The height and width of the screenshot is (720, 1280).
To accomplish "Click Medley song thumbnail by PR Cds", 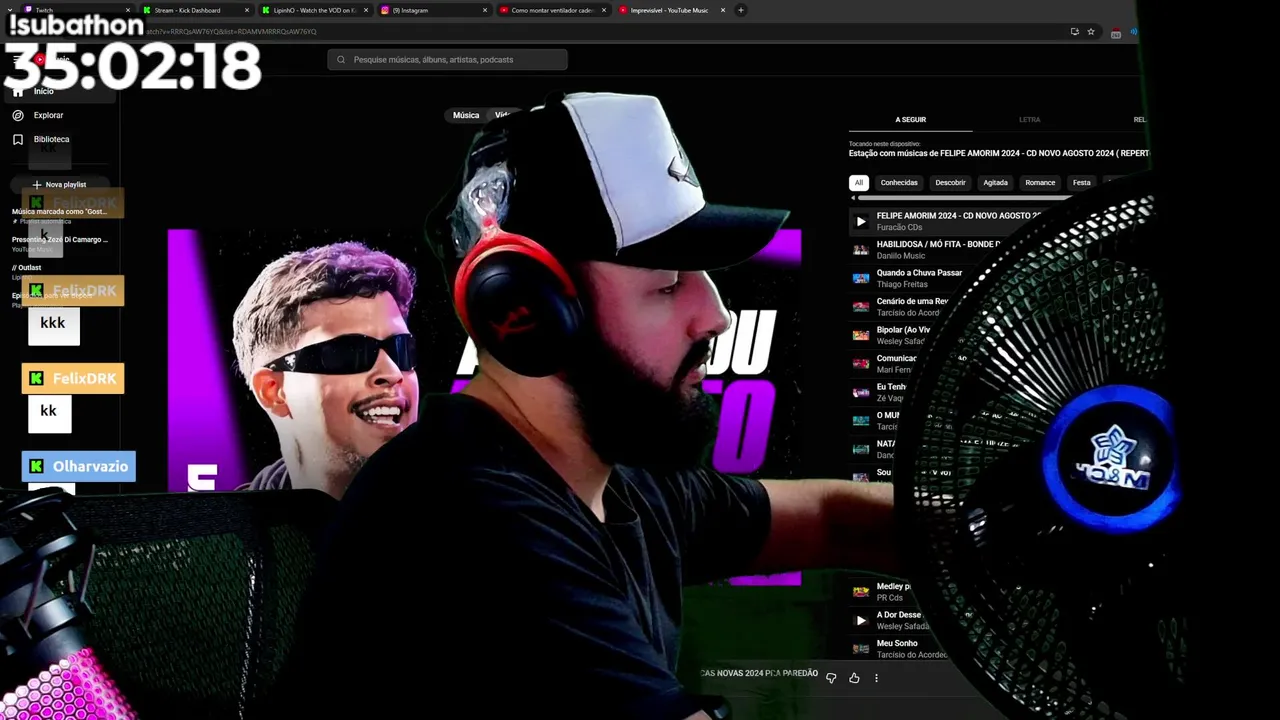I will coord(861,592).
